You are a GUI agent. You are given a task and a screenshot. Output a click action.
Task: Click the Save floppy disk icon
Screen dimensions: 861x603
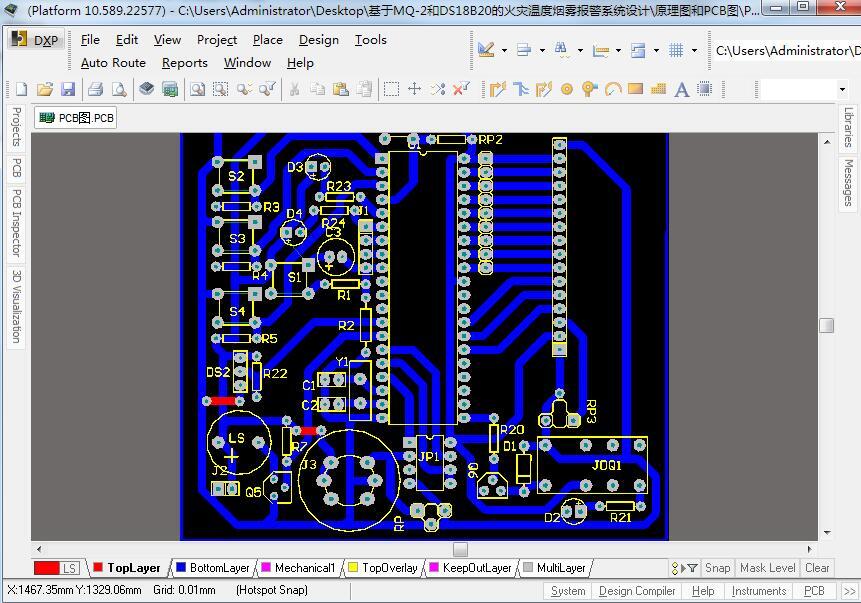click(68, 89)
